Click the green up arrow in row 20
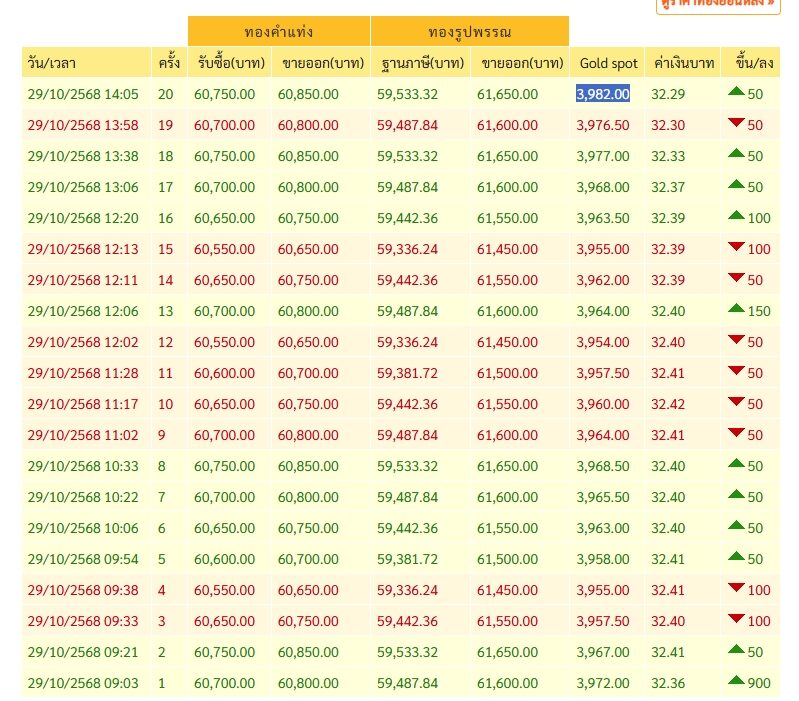 tap(736, 91)
